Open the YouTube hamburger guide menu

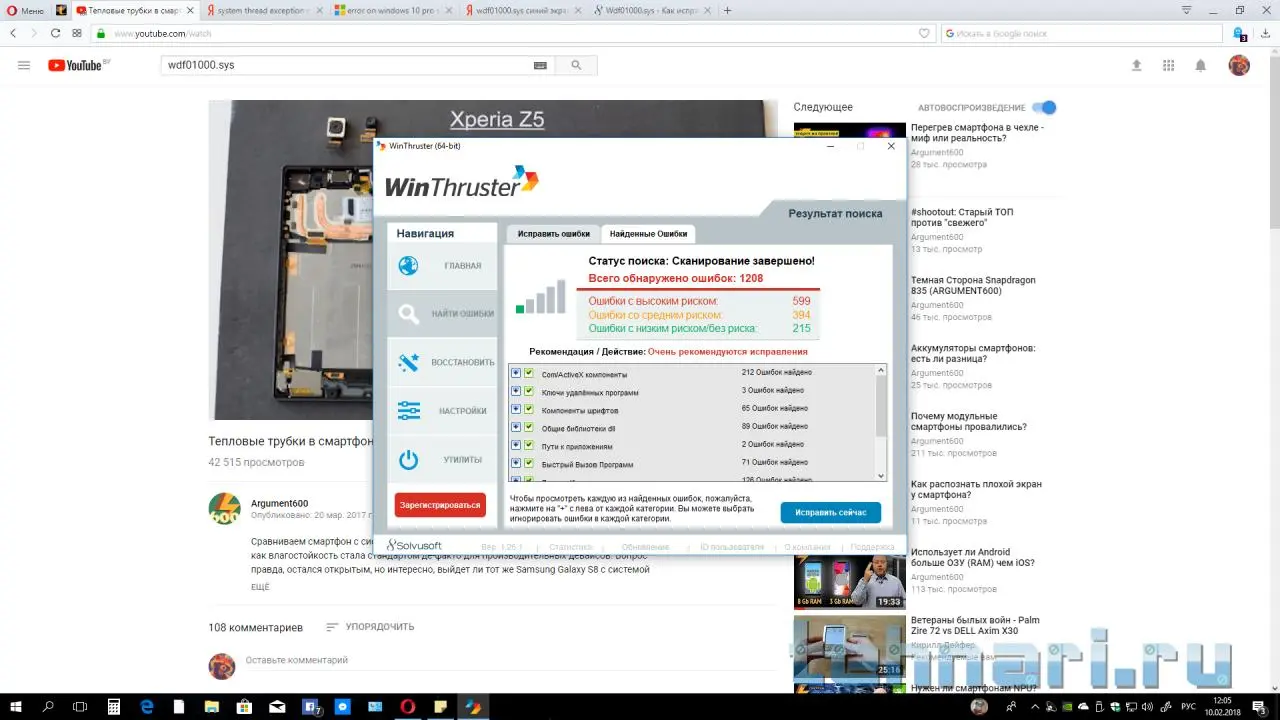pos(24,65)
